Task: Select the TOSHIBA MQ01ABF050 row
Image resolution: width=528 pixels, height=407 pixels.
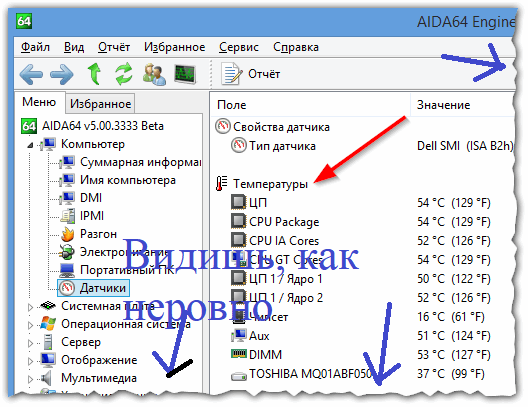Action: pyautogui.click(x=310, y=374)
